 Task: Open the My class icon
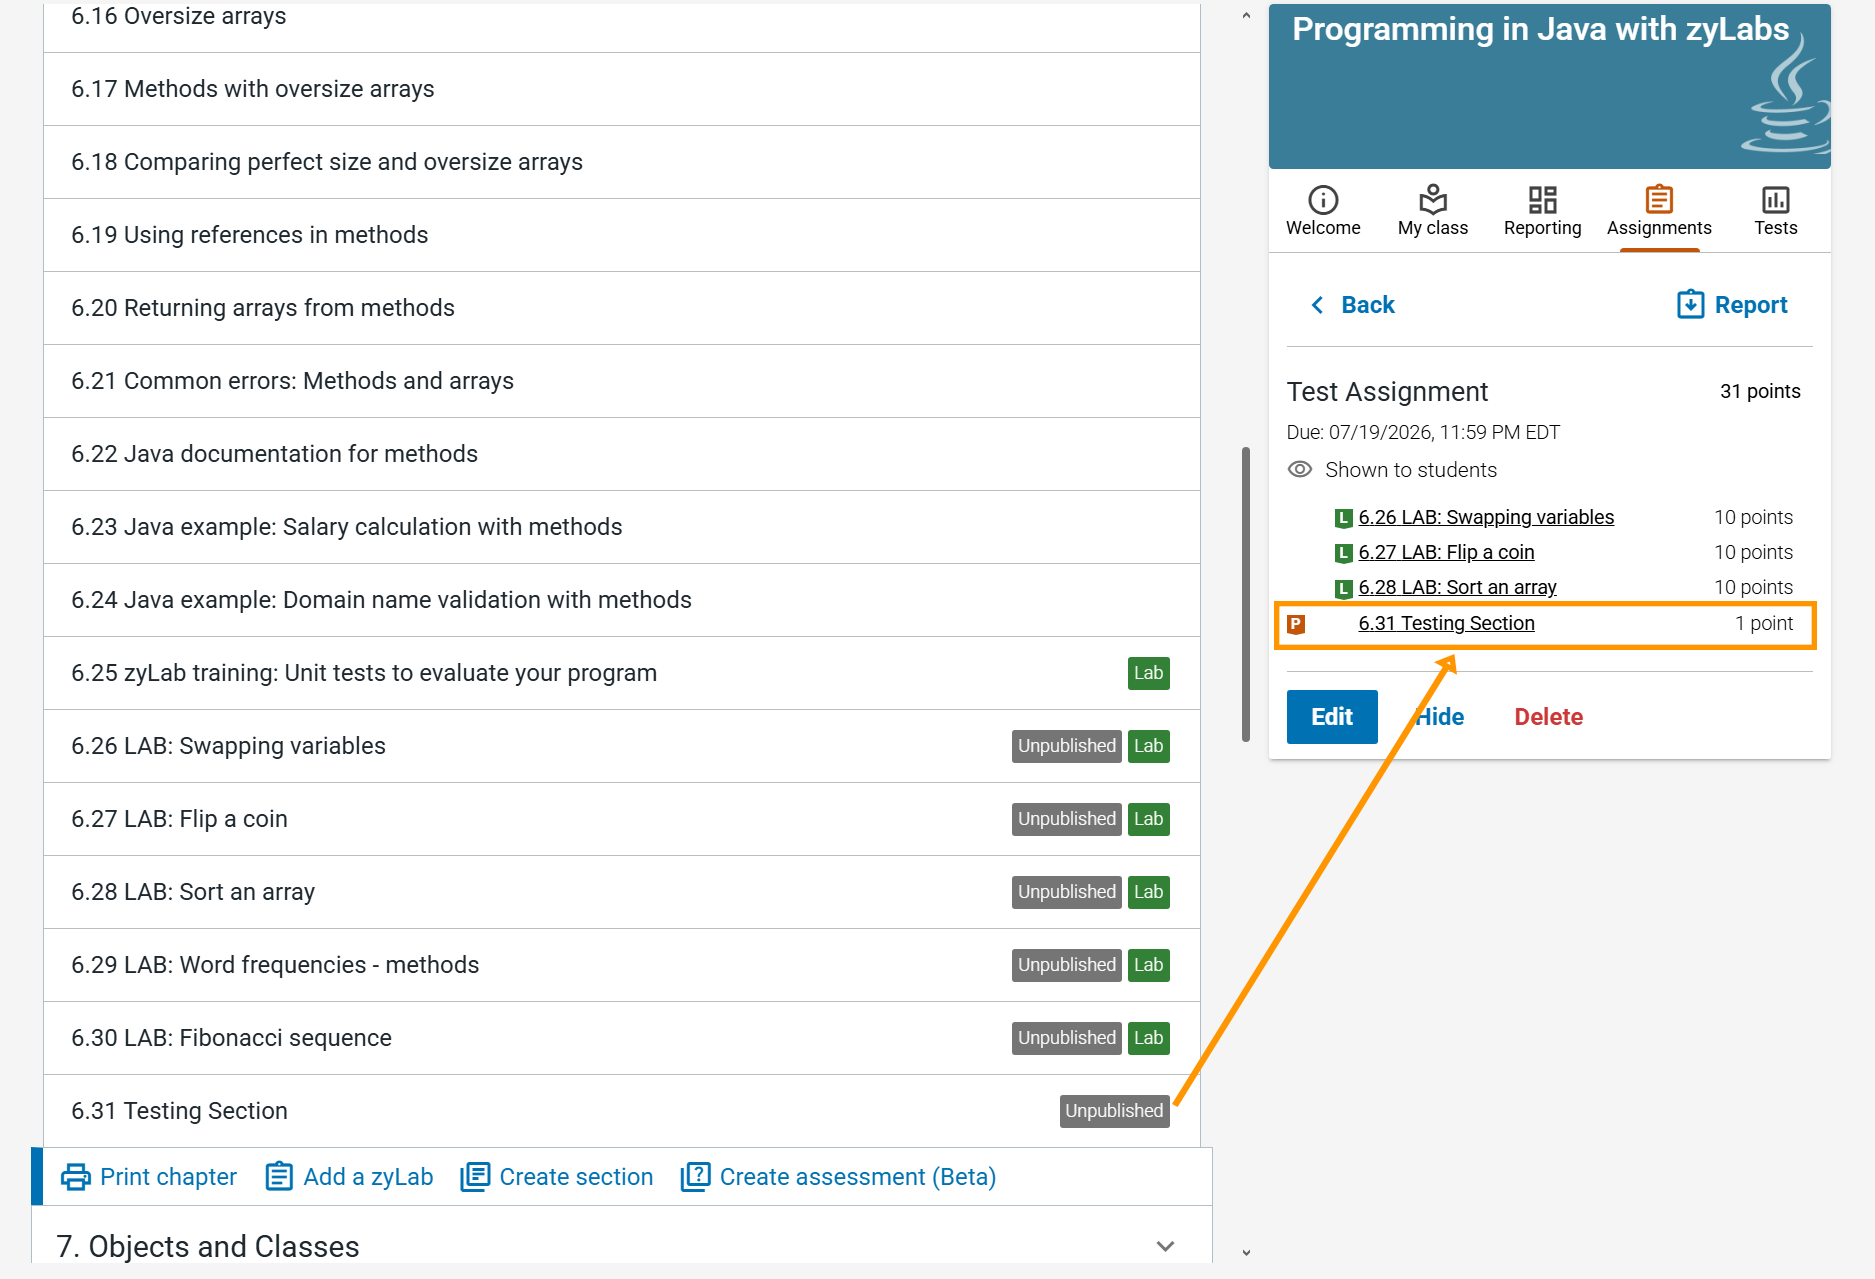coord(1433,200)
